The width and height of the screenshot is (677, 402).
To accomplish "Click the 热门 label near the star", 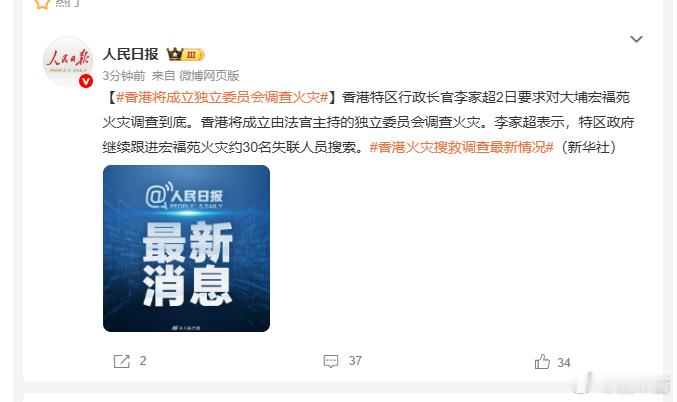I will [x=68, y=3].
